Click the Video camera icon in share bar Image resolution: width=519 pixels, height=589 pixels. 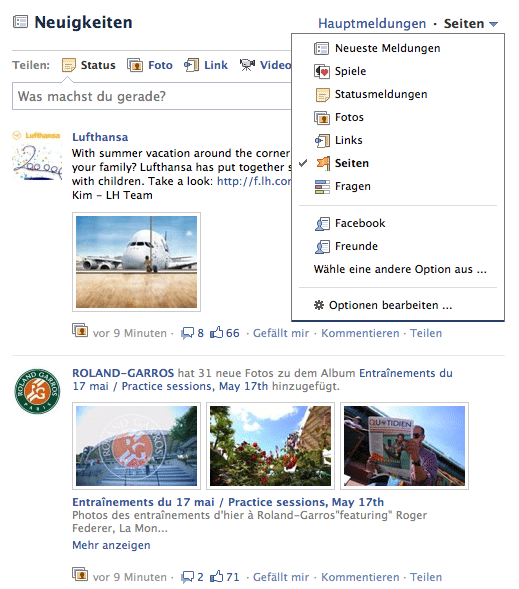point(247,65)
